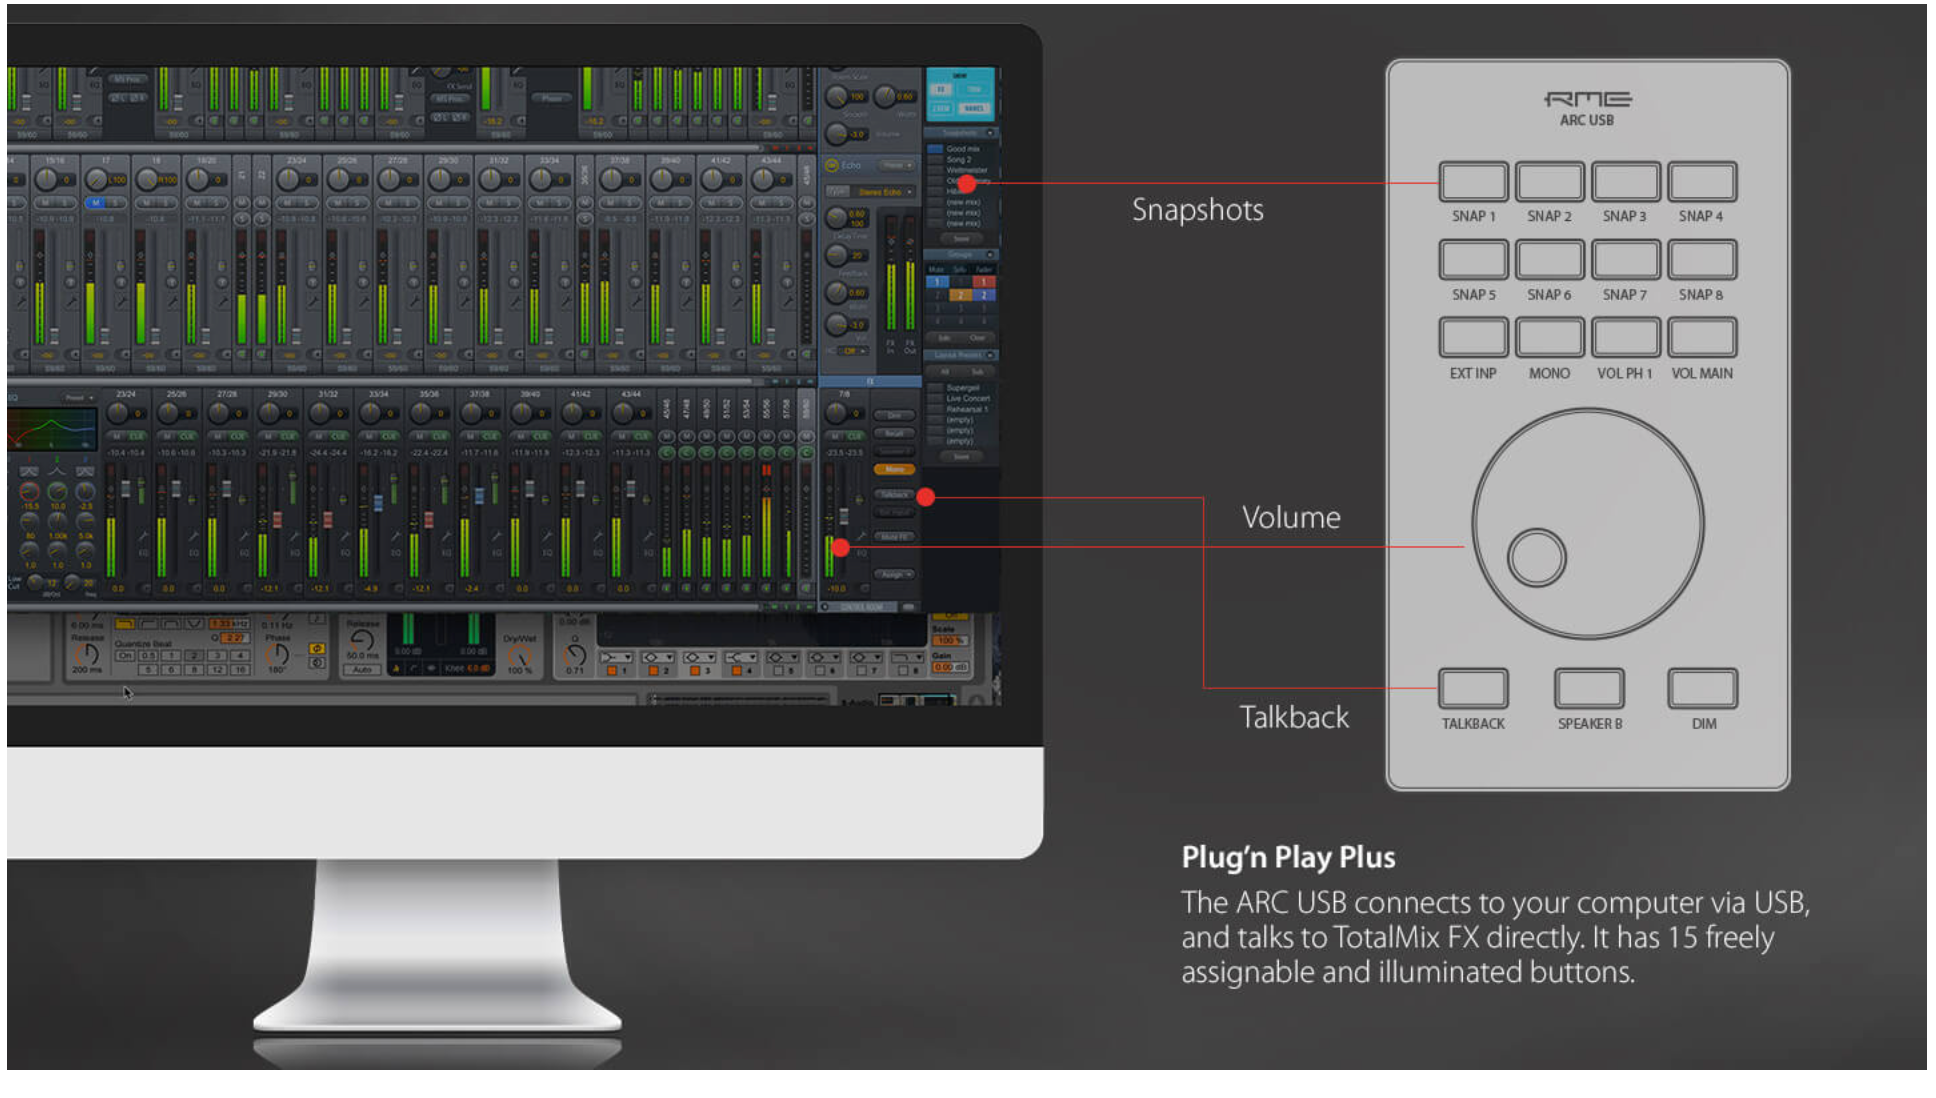Open wrench settings on bottom-row channel 23/24

(x=142, y=536)
